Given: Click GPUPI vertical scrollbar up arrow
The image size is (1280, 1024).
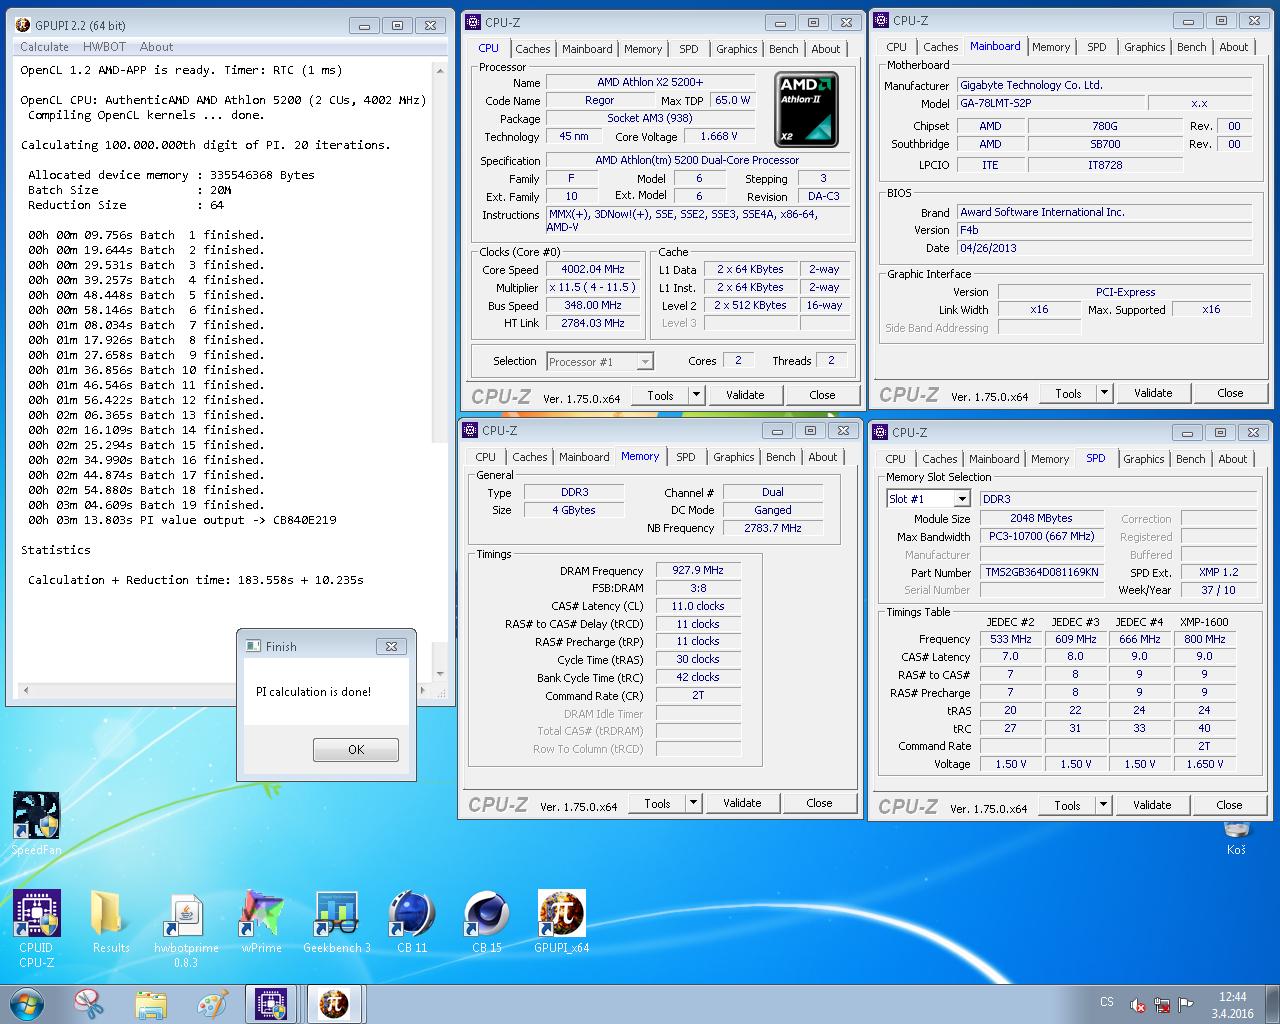Looking at the screenshot, I should click(439, 70).
